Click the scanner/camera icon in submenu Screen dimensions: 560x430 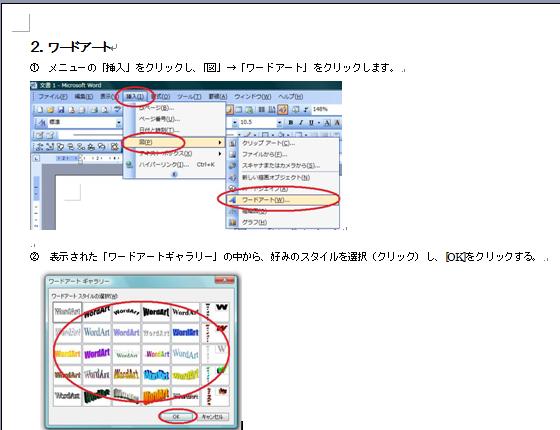coord(232,166)
